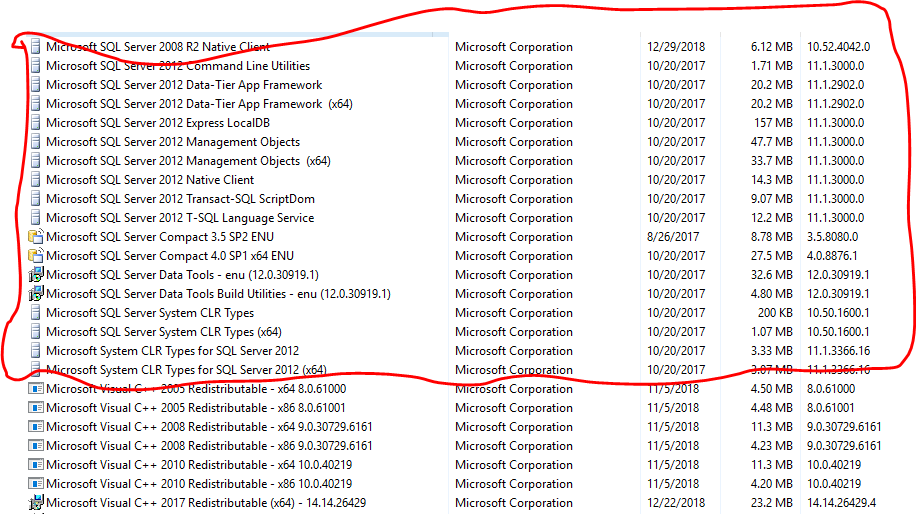Select Microsoft SQL Server 2012 Transact-SQL ScriptDom
916x514 pixels.
181,199
